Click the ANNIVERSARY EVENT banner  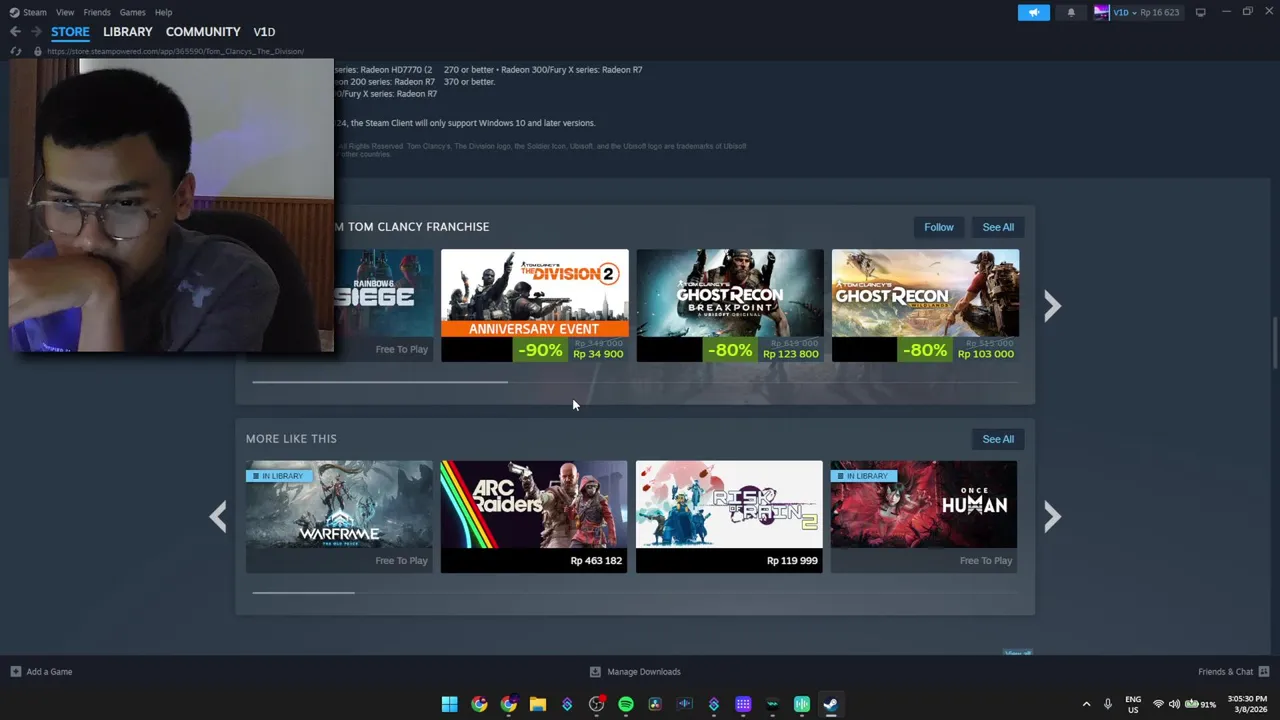click(x=535, y=329)
